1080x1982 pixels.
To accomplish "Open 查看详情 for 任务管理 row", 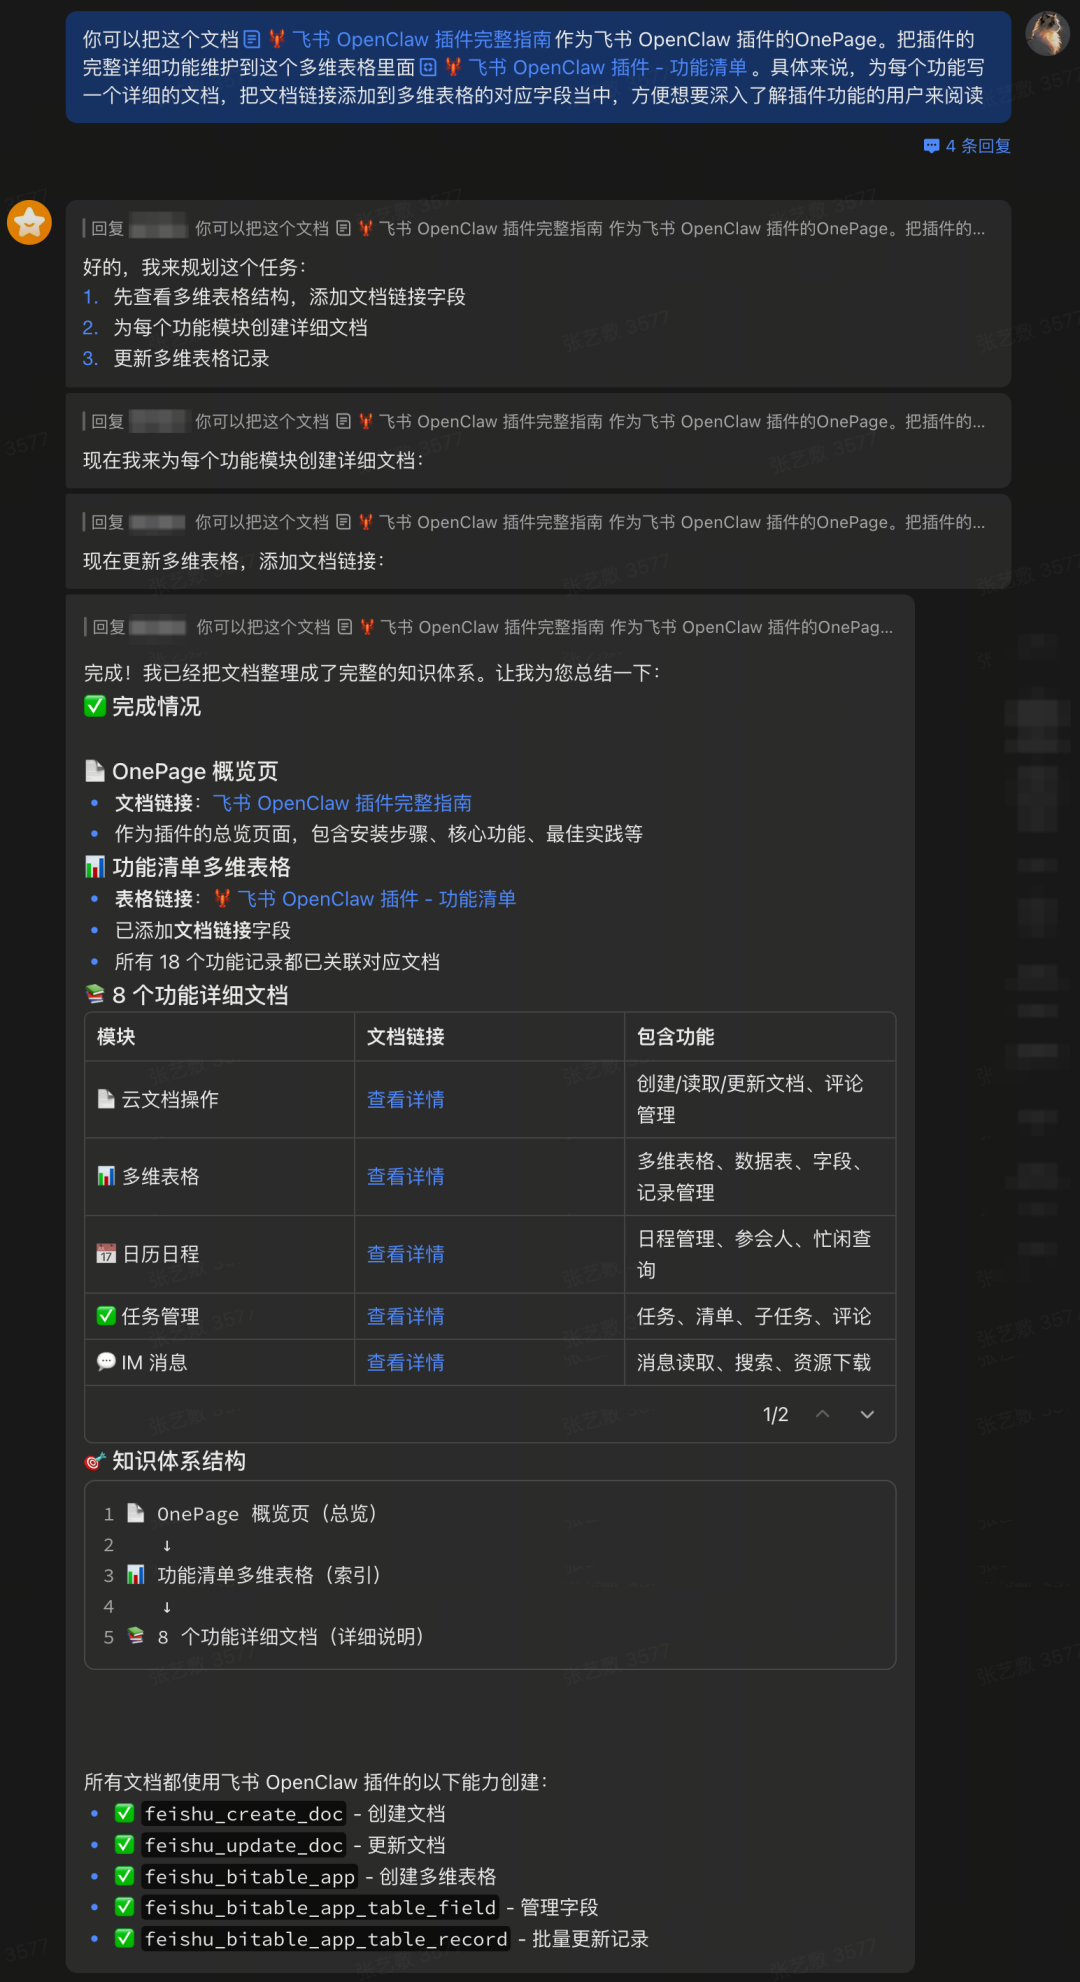I will pyautogui.click(x=405, y=1316).
